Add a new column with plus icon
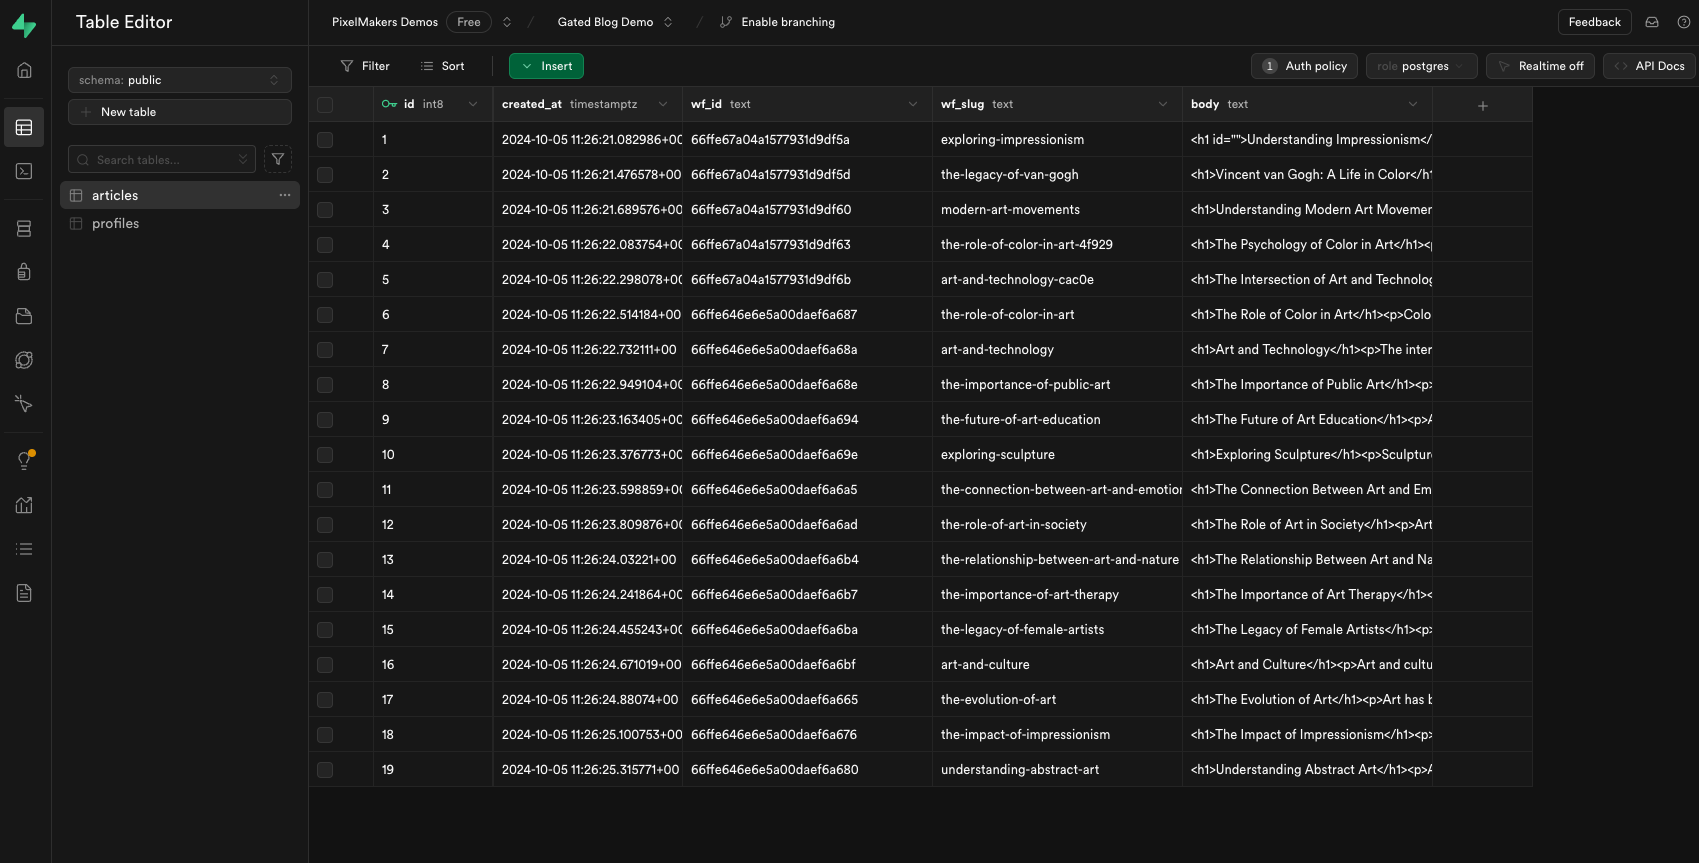1699x863 pixels. click(x=1483, y=105)
